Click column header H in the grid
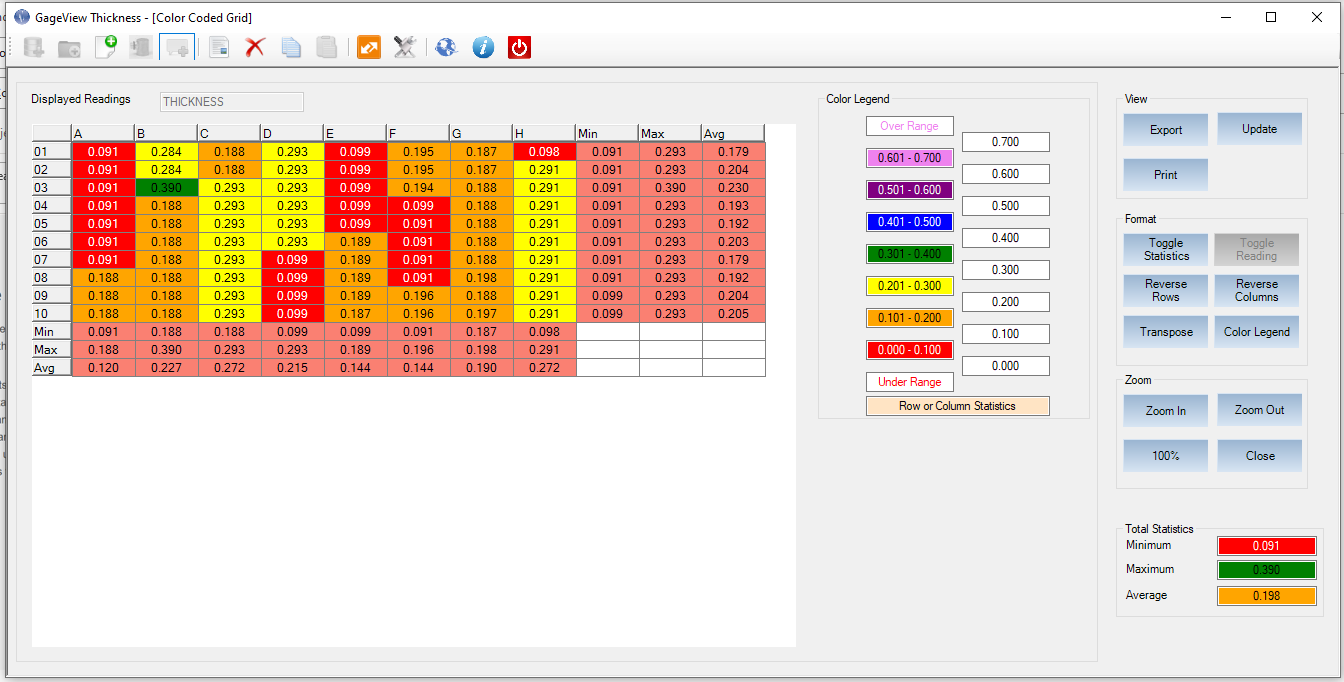The image size is (1344, 682). [543, 133]
